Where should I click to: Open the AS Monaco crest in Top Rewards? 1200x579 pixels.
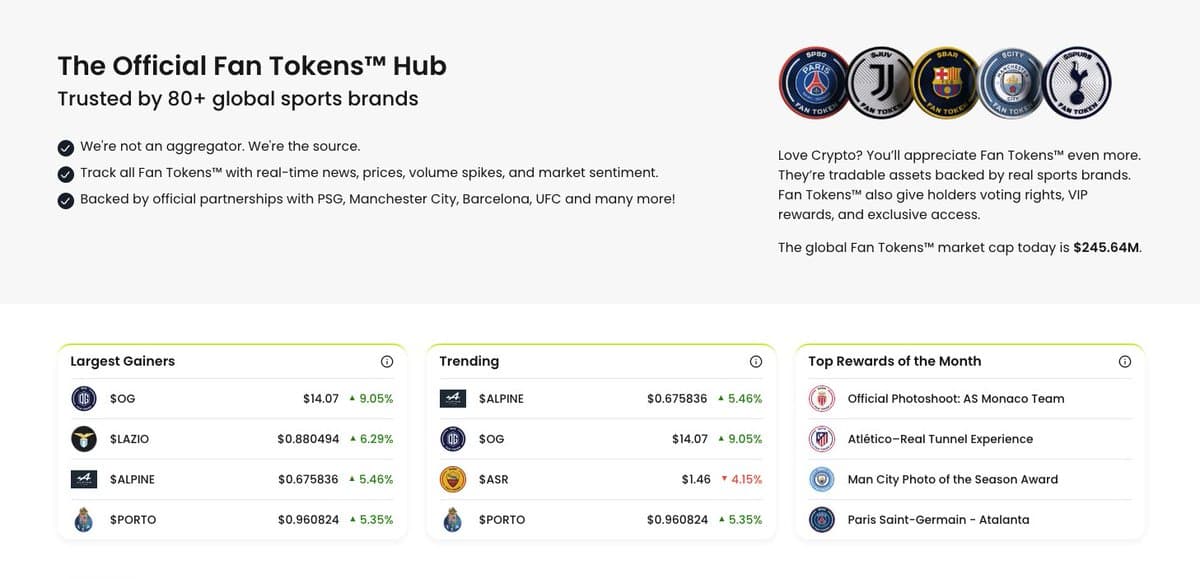[820, 398]
